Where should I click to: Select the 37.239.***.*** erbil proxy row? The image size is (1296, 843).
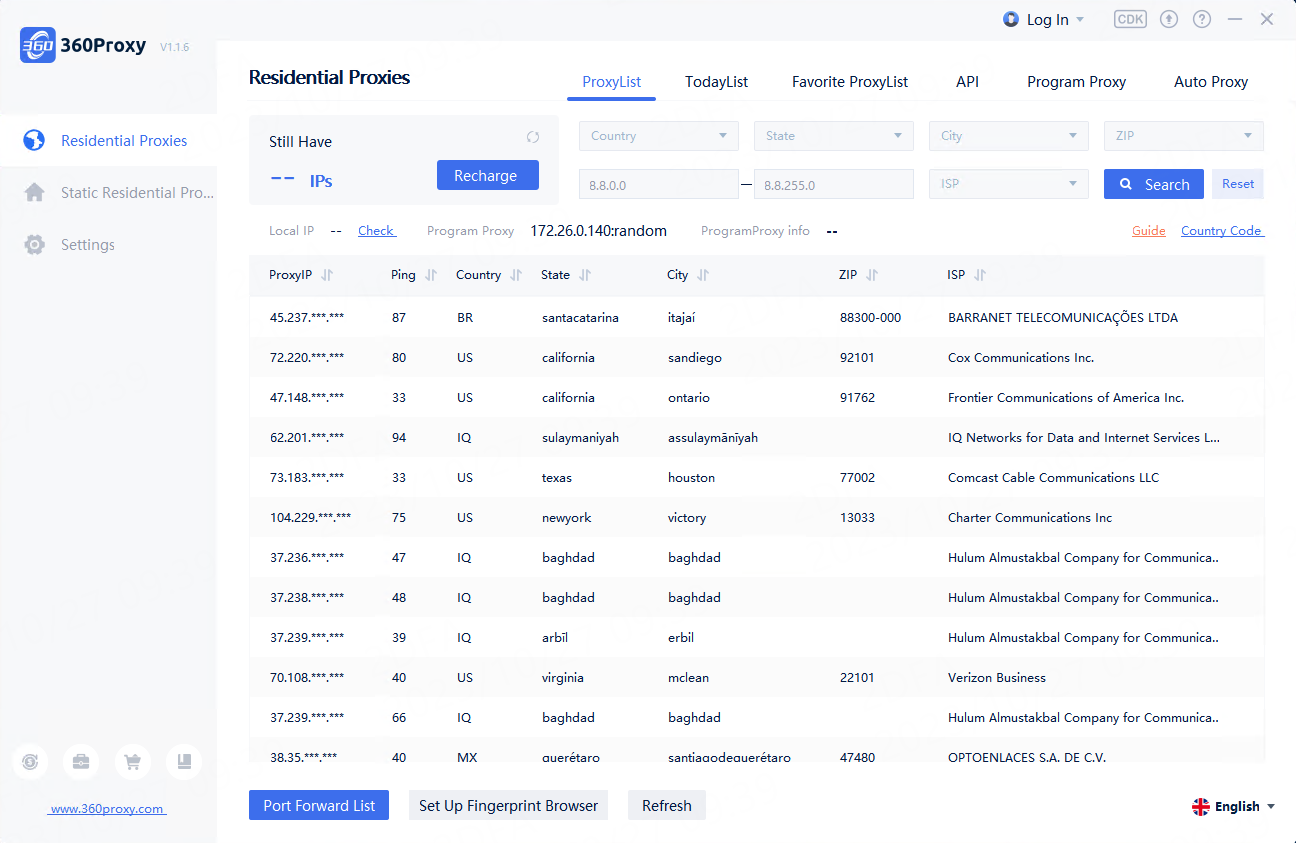point(757,637)
